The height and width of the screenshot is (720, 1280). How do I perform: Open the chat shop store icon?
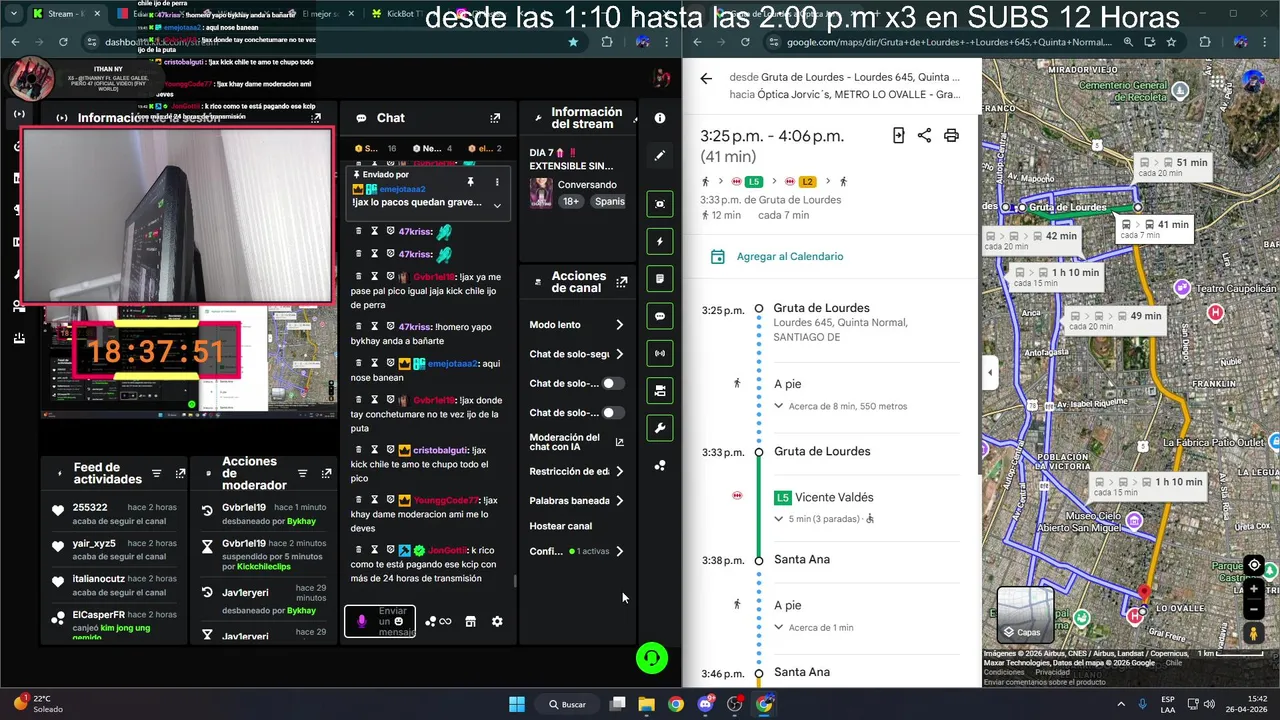click(x=470, y=621)
